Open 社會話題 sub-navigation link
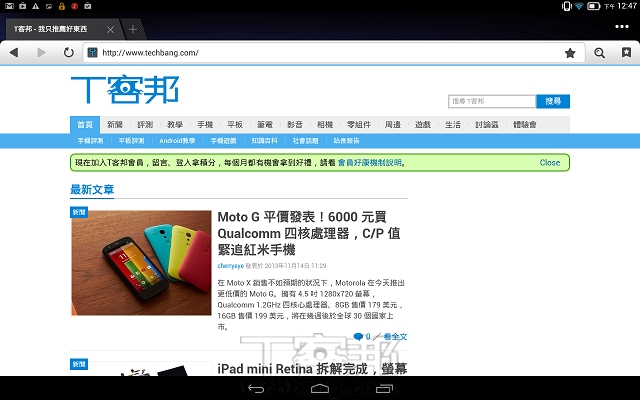This screenshot has width=640, height=400. click(305, 141)
